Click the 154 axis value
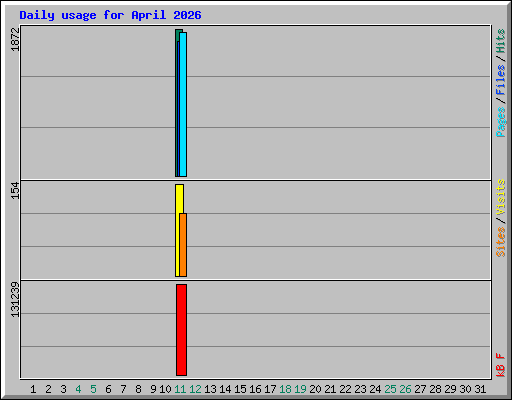The image size is (512, 400). (x=15, y=190)
